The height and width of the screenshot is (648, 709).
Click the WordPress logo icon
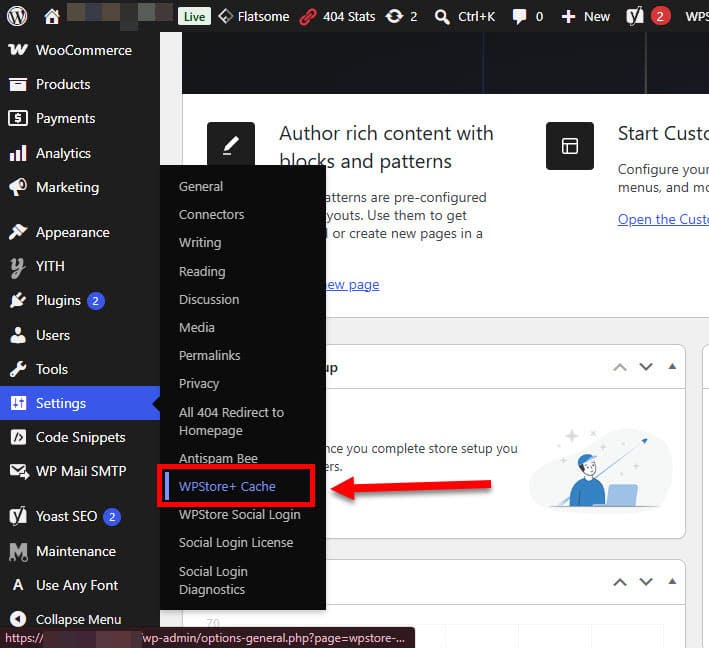click(17, 16)
